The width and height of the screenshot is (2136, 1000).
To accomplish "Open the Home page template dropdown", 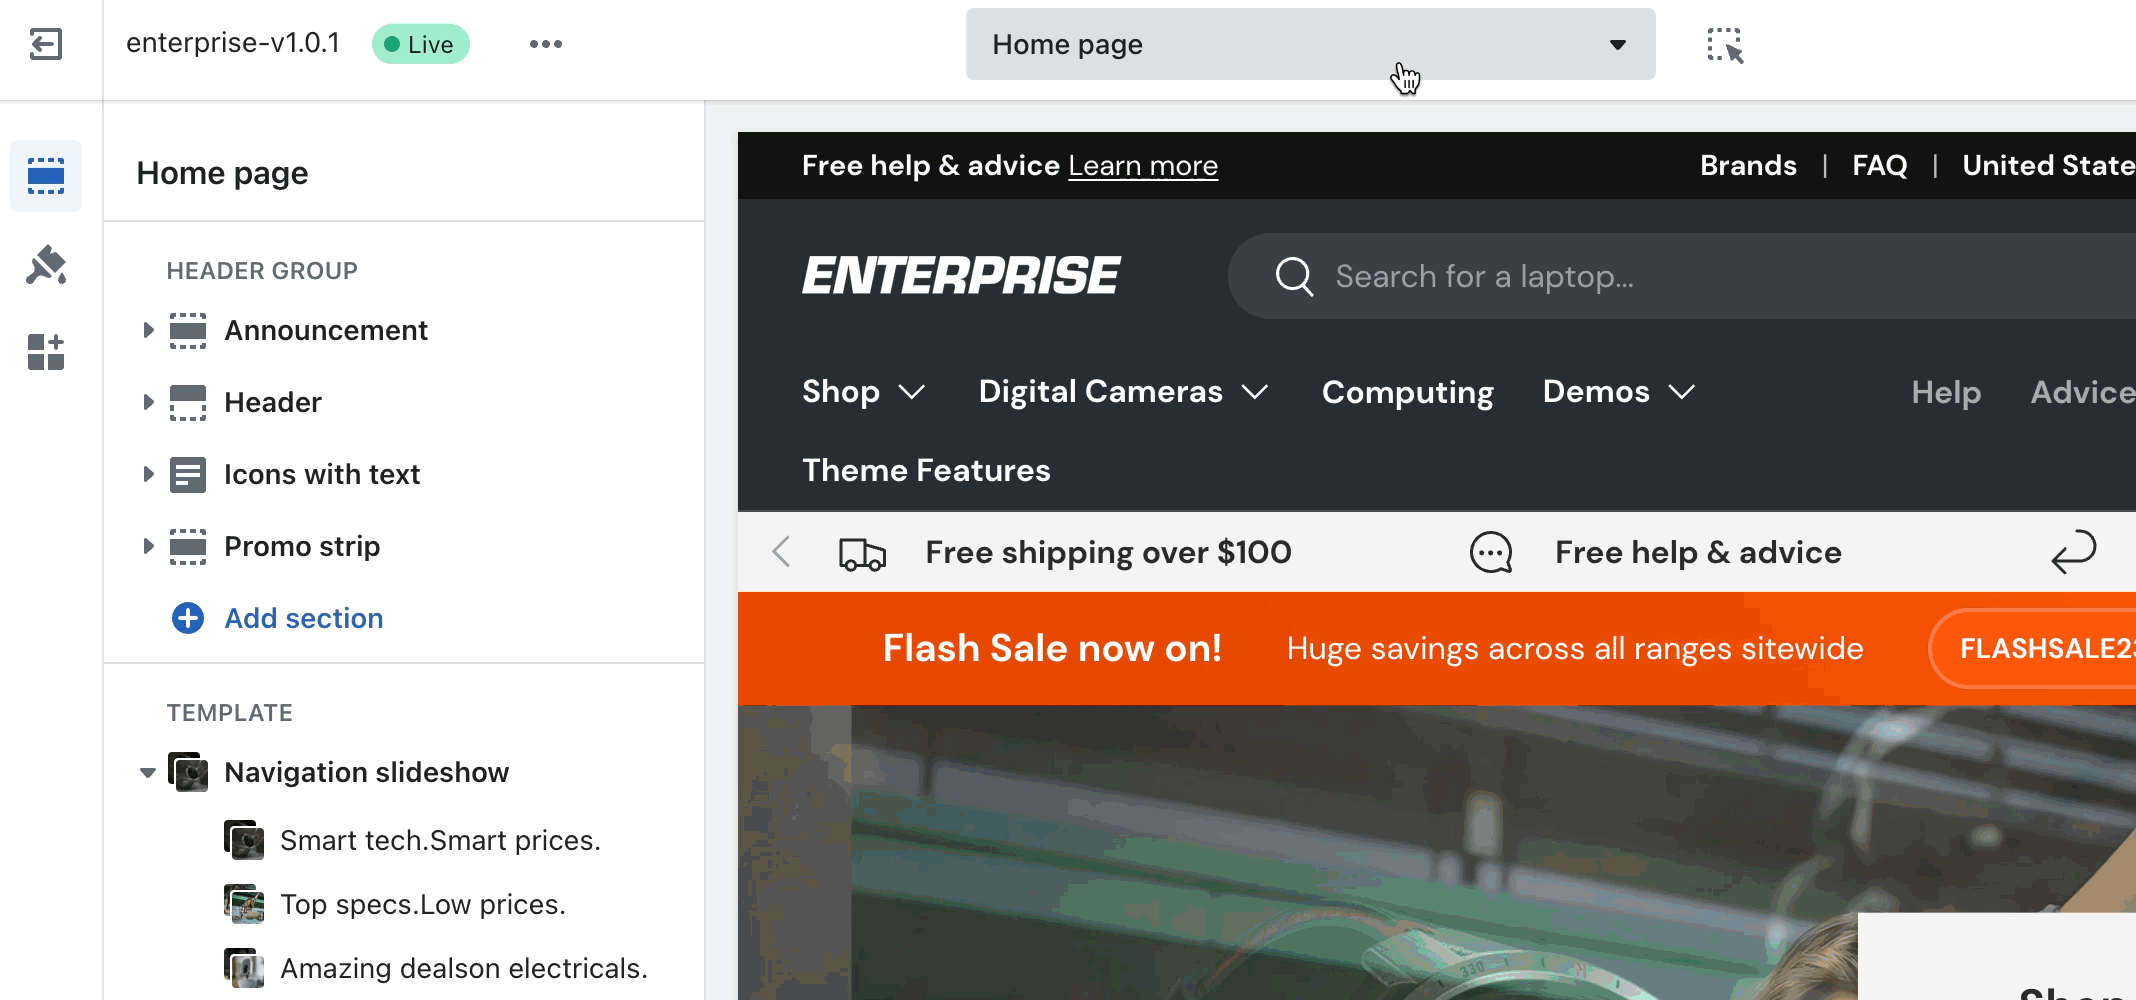I will 1310,44.
